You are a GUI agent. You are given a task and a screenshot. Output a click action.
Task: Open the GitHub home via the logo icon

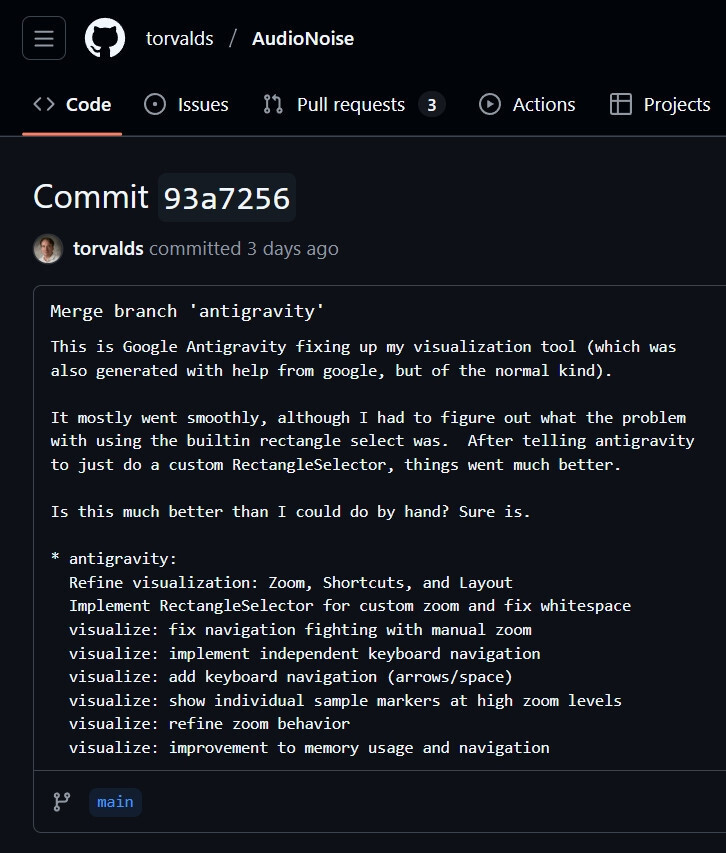pos(104,38)
